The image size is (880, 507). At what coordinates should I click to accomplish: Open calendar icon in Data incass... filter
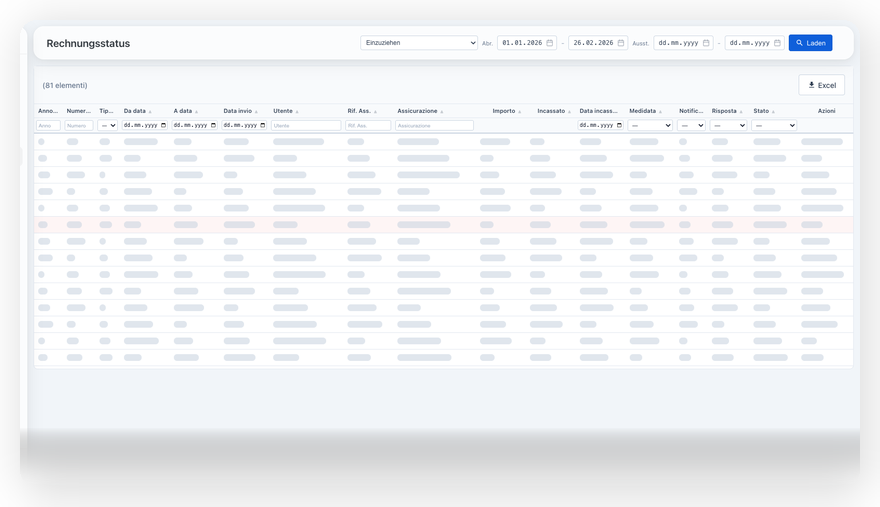coord(620,125)
